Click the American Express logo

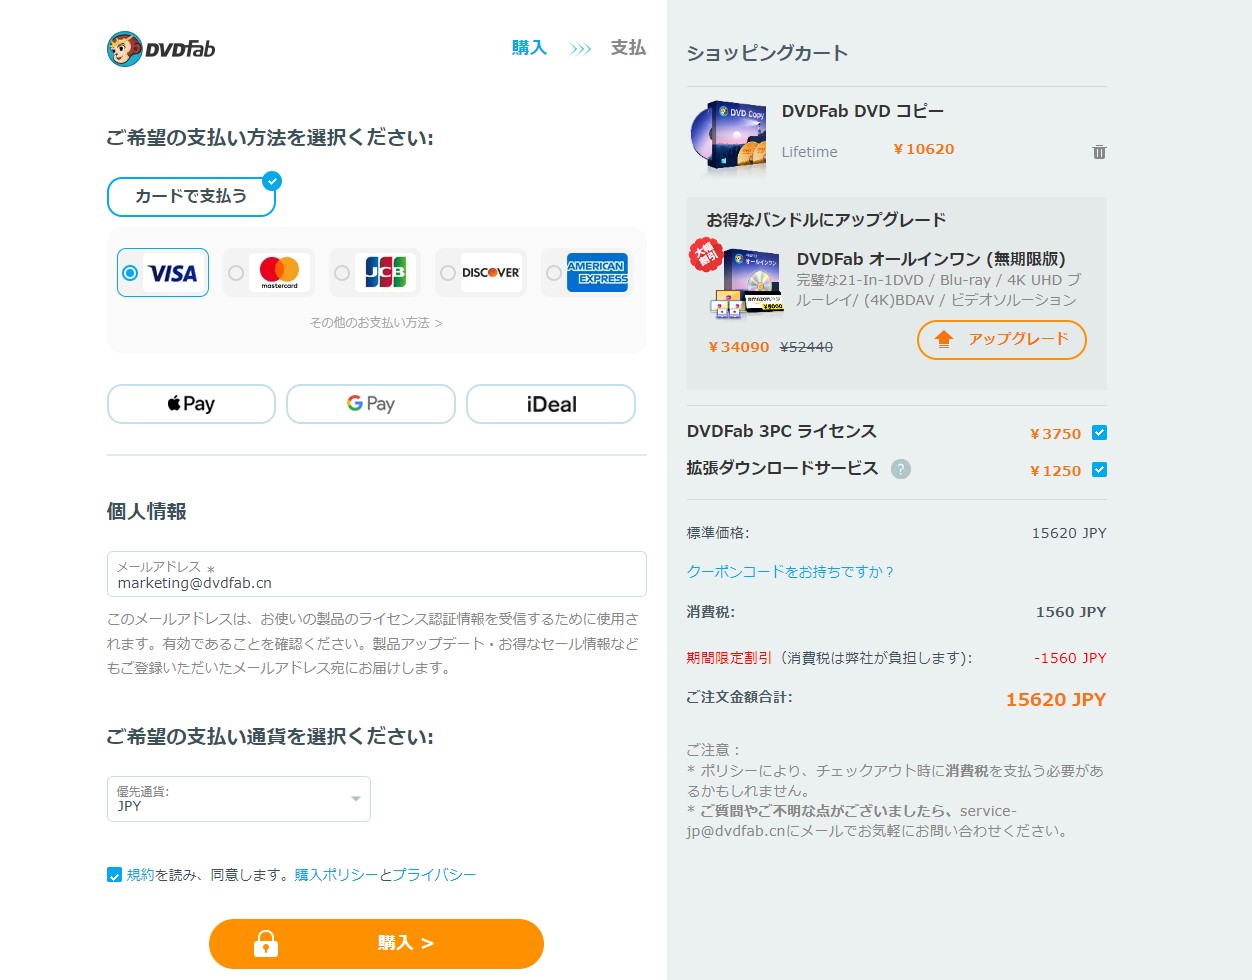click(x=597, y=272)
